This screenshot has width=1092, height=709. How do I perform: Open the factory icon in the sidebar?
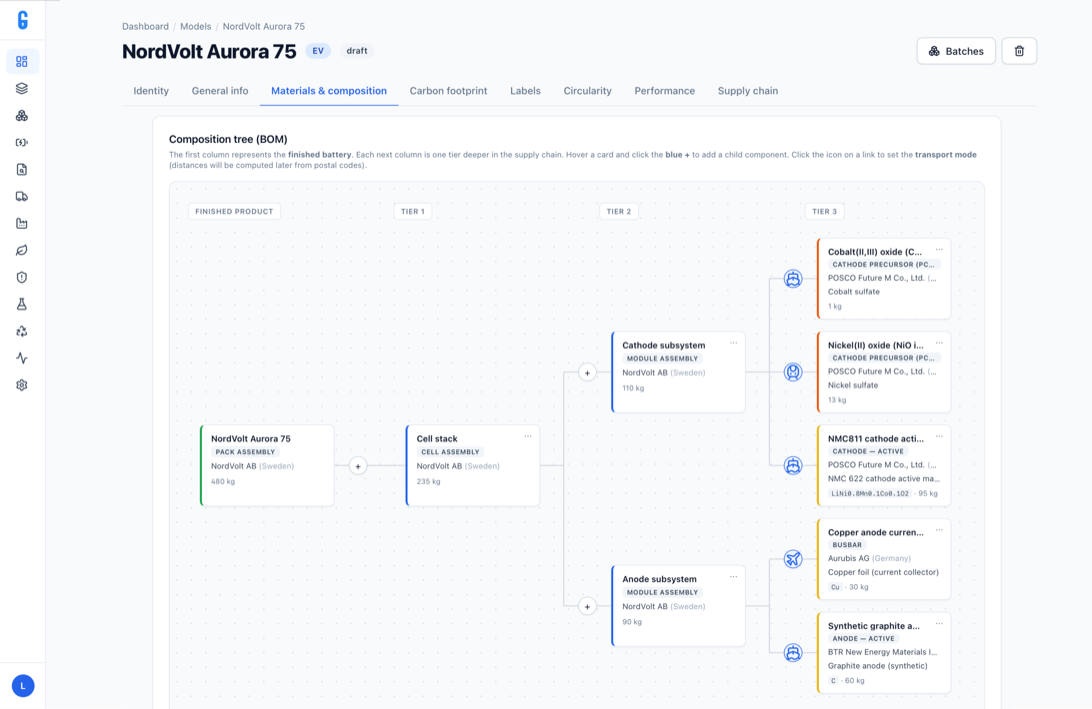[22, 224]
